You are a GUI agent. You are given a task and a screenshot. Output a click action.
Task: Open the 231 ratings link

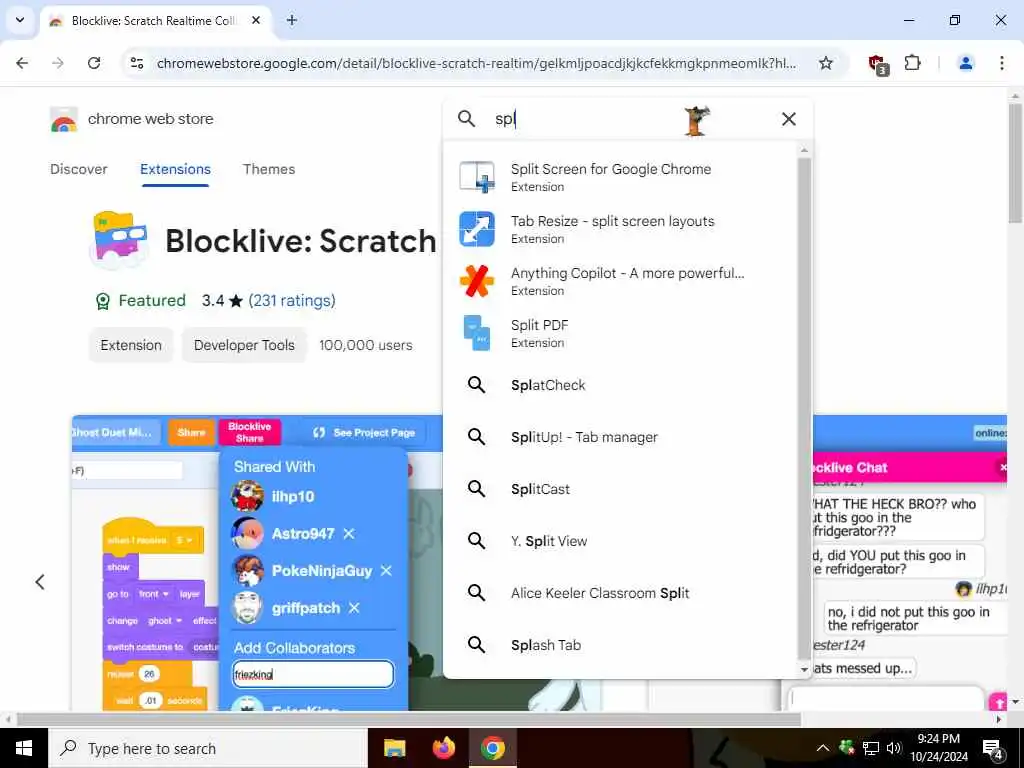[292, 300]
